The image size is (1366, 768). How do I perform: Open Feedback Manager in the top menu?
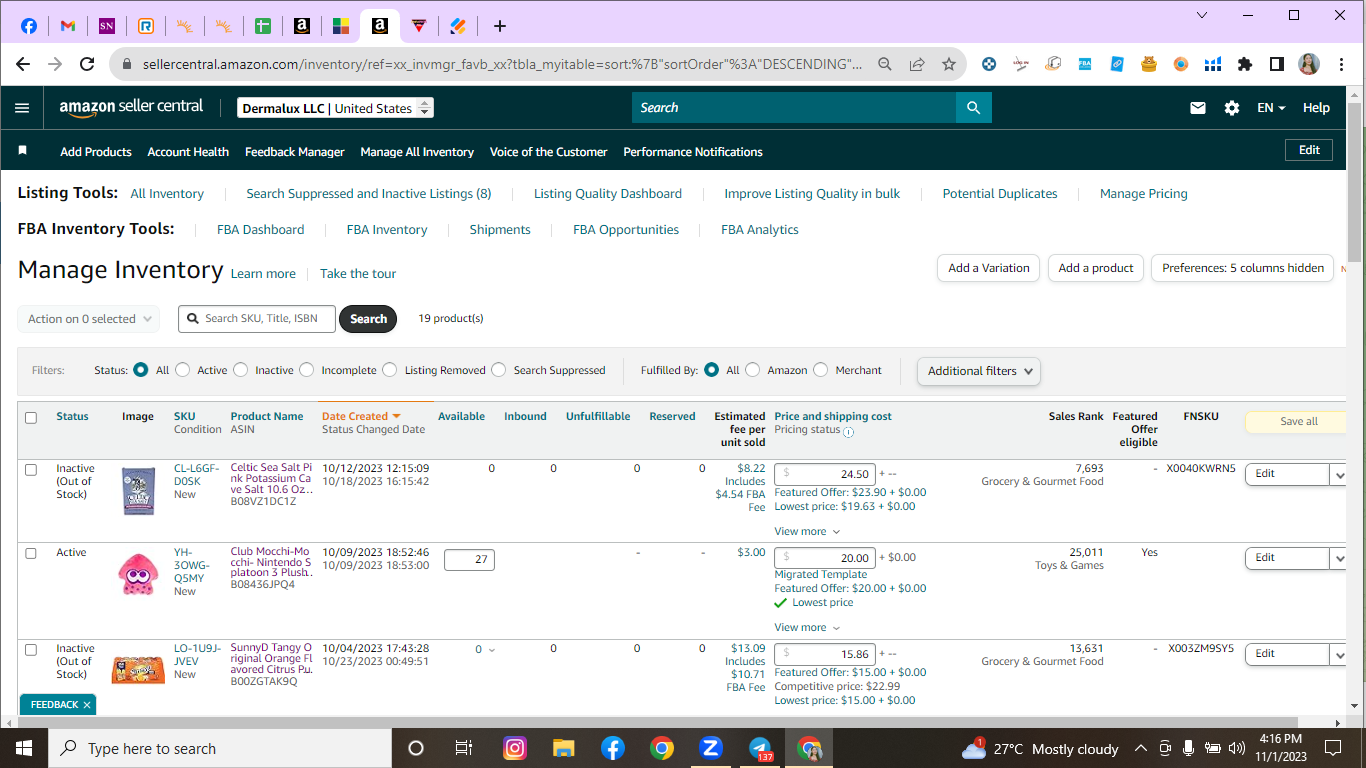295,152
